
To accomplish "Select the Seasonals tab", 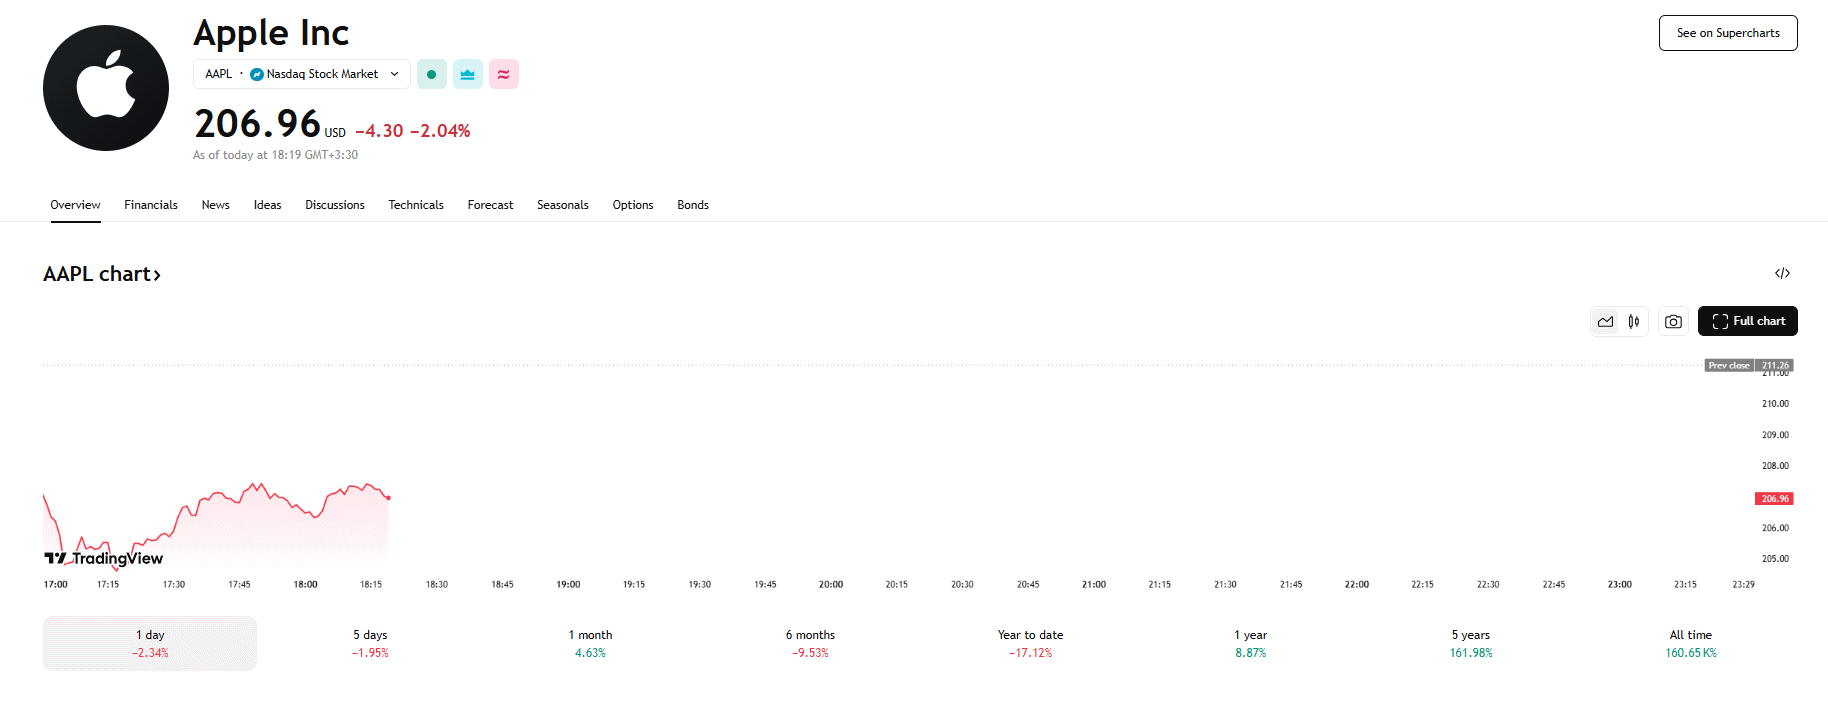I will 563,205.
